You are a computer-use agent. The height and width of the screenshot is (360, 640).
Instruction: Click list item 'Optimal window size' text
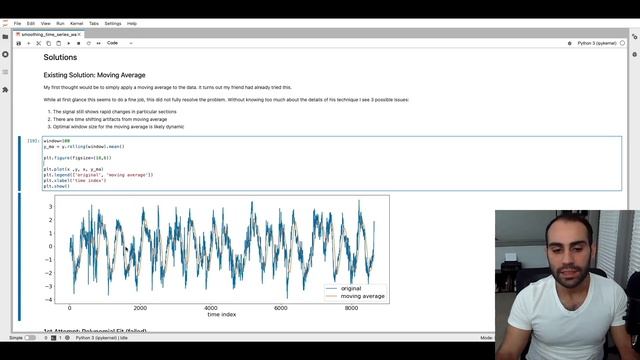(118, 127)
